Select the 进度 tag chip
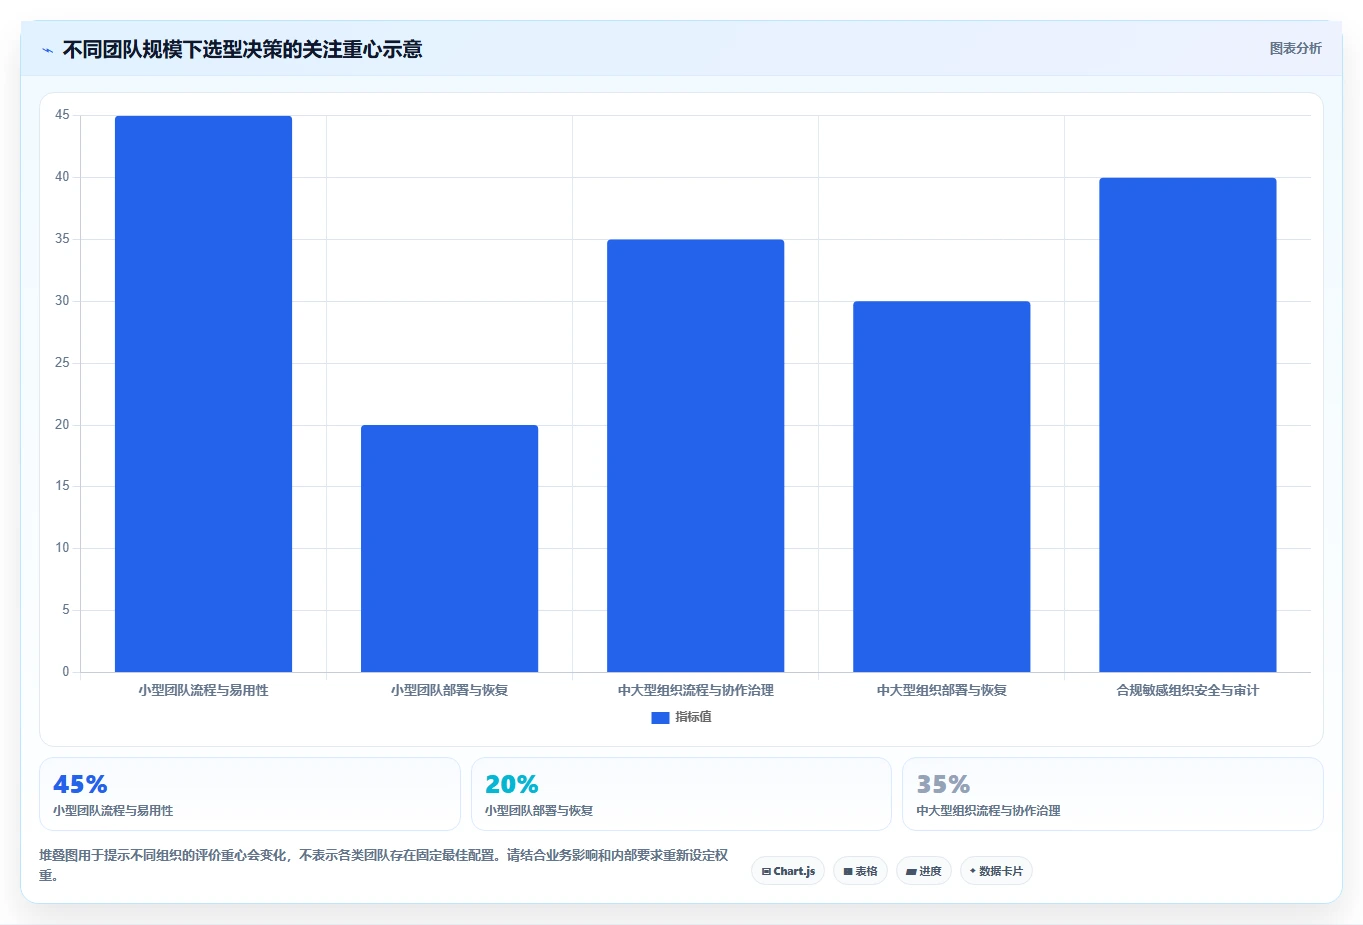Image resolution: width=1363 pixels, height=925 pixels. tap(924, 871)
